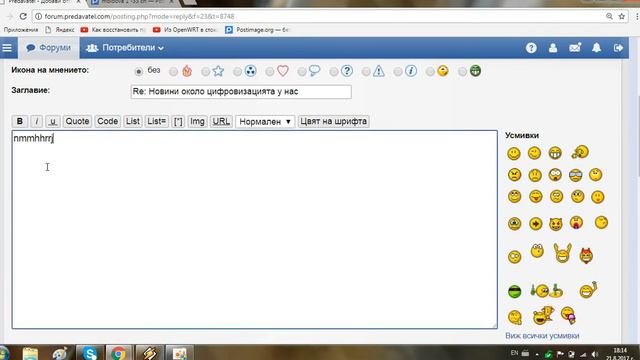Insert the cool sunglasses smiley
Viewport: 640px width, 360px height.
(x=576, y=176)
